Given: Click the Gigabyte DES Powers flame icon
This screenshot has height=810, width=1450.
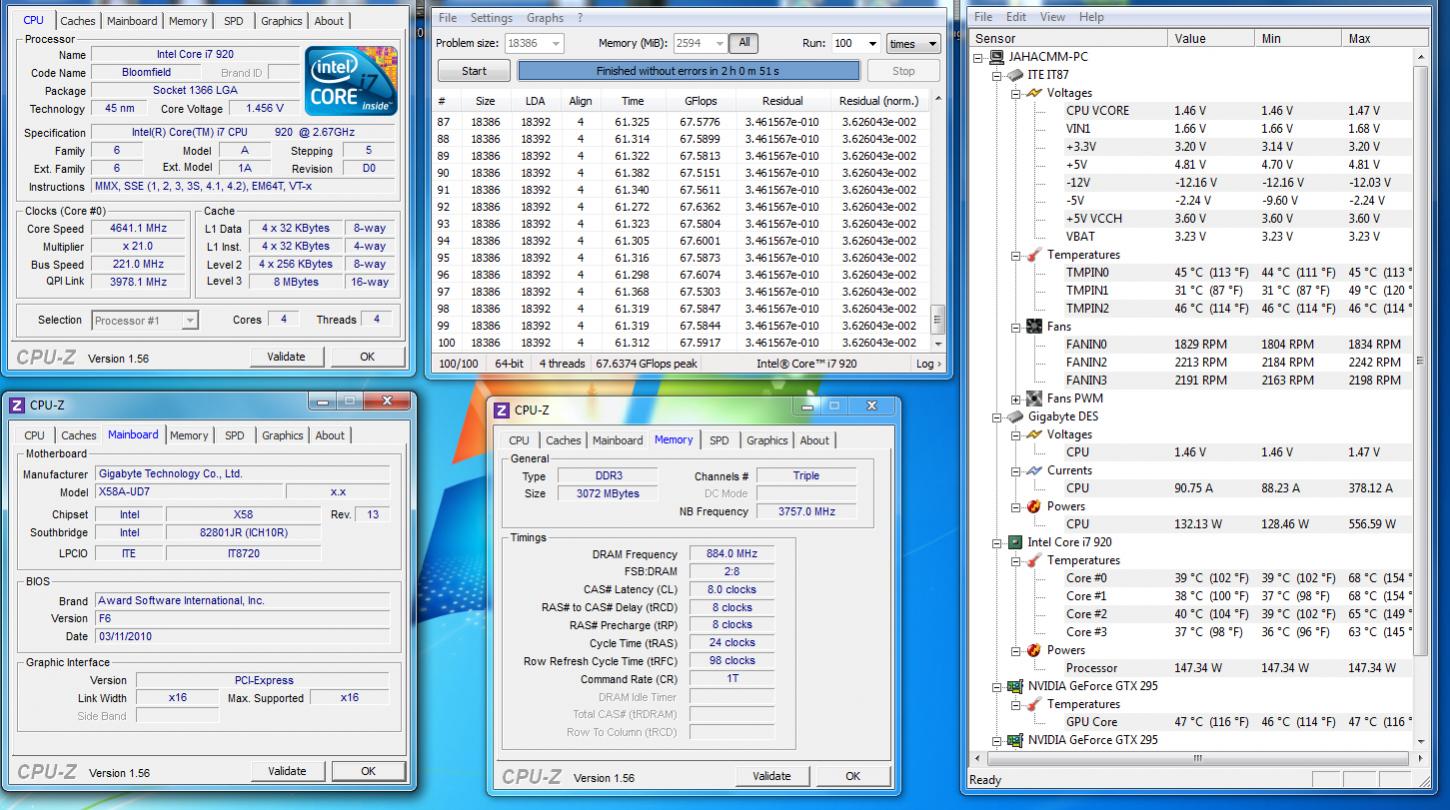Looking at the screenshot, I should click(x=1034, y=507).
